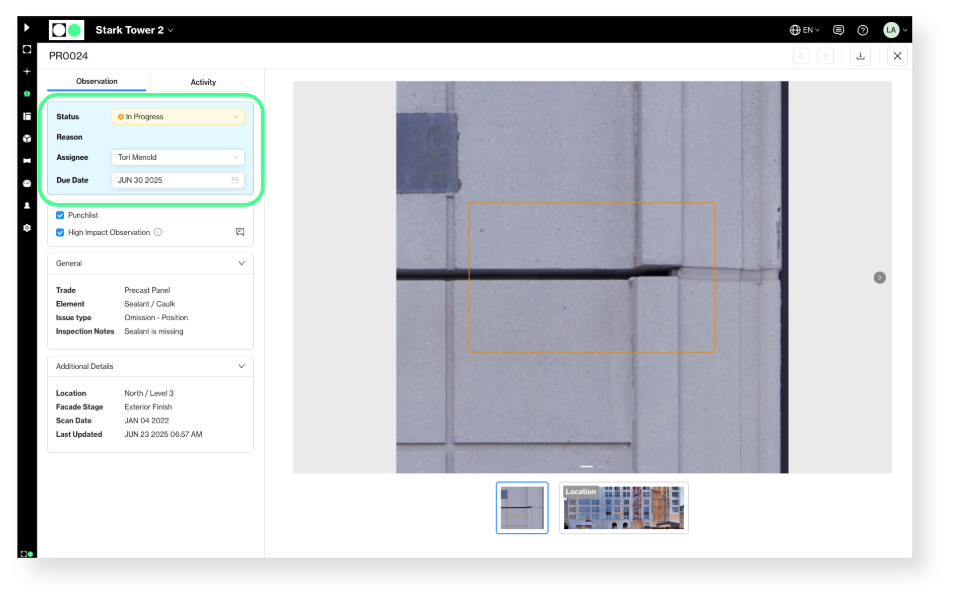Open the help question mark icon
The image size is (963, 594).
tap(863, 30)
